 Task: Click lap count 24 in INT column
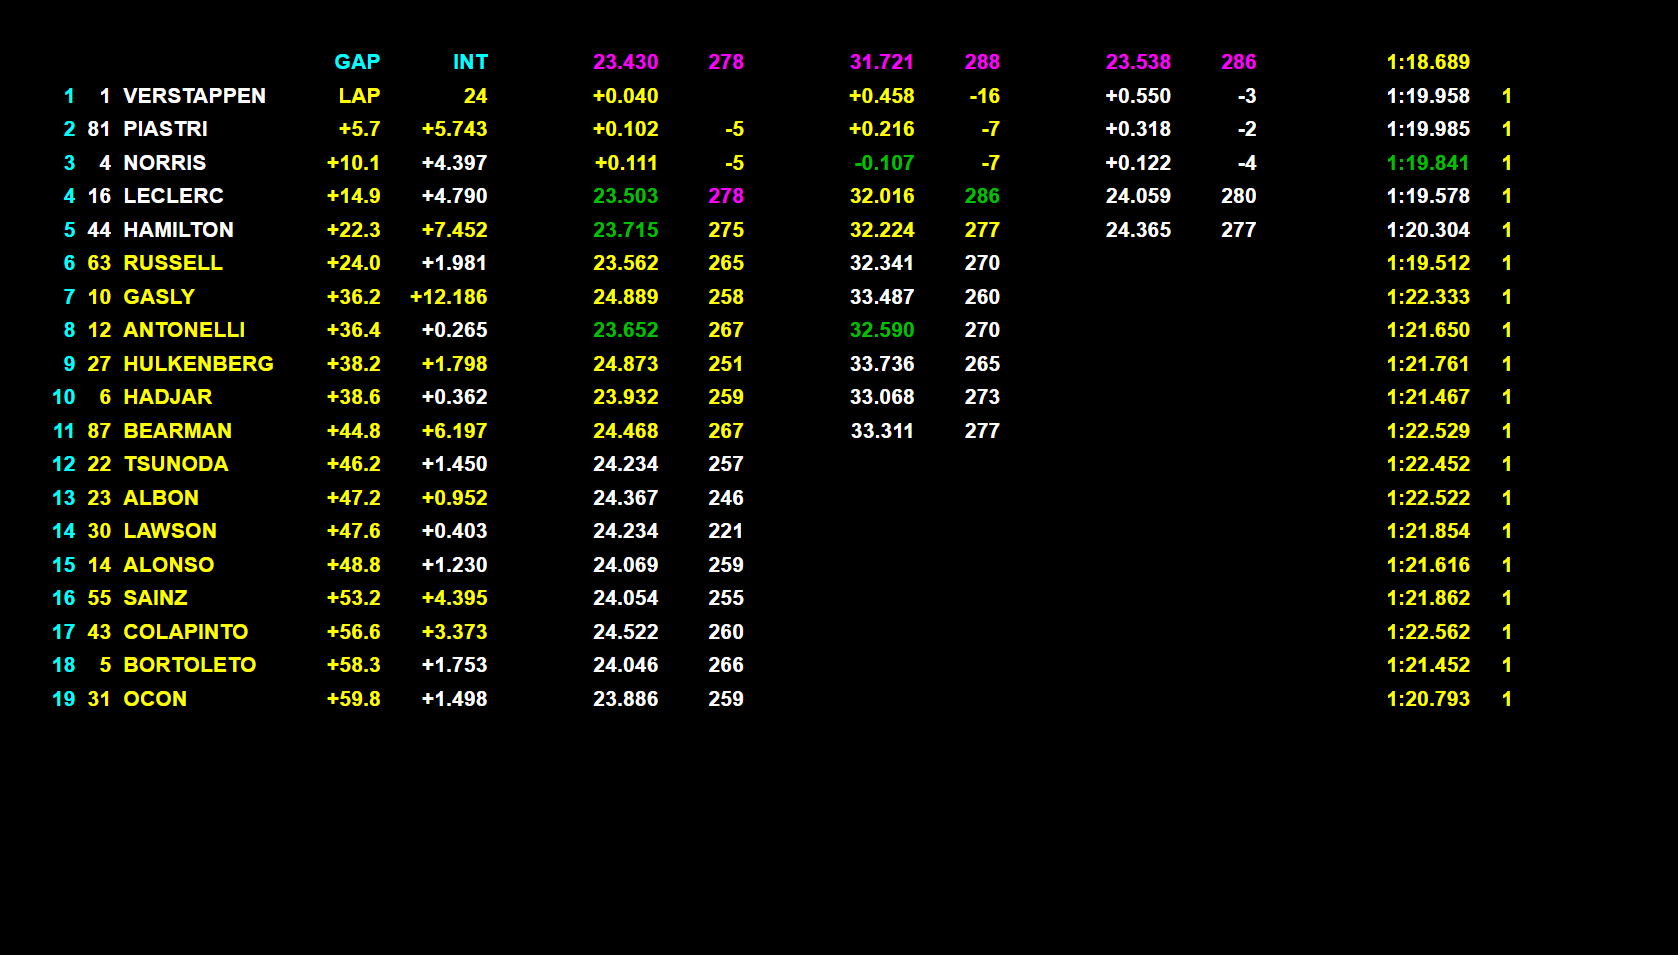coord(475,96)
